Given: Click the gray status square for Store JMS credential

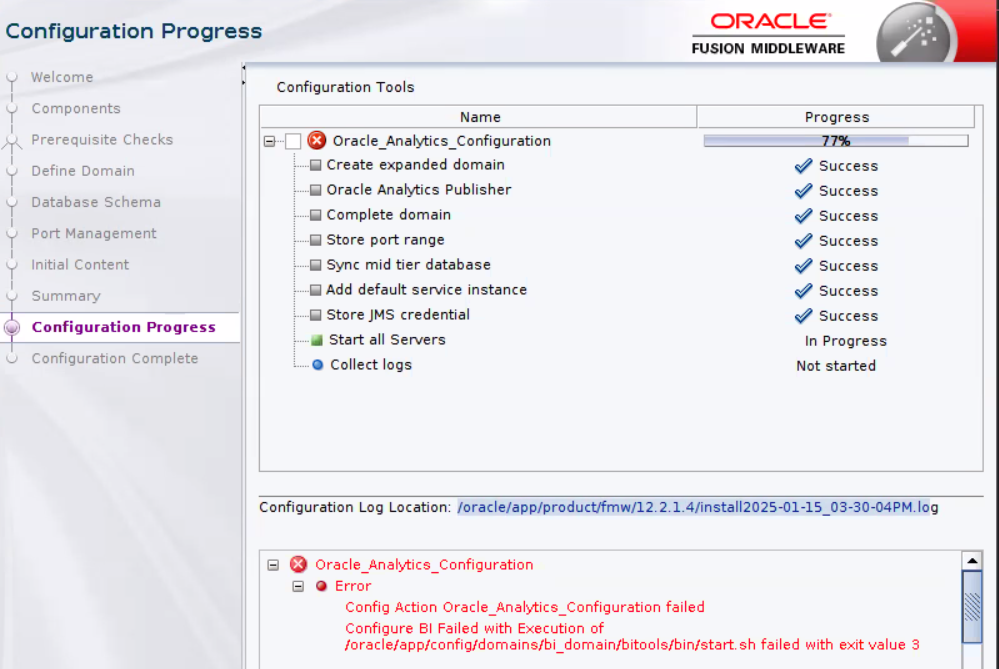Looking at the screenshot, I should pos(315,315).
